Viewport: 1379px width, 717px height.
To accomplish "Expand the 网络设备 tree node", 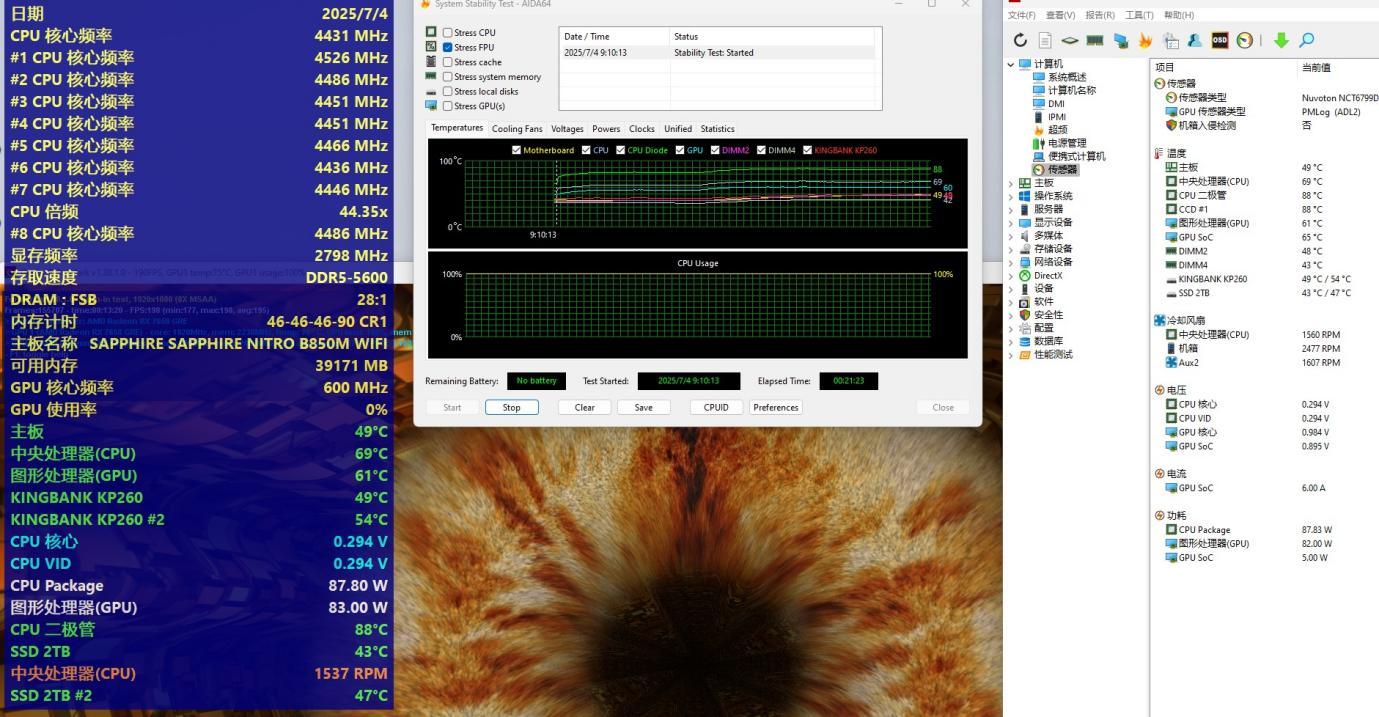I will coord(1011,262).
